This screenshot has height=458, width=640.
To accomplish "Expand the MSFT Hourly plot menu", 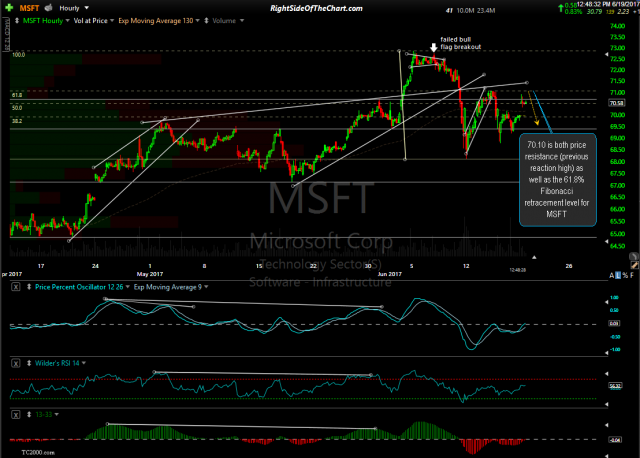I will 67,20.
